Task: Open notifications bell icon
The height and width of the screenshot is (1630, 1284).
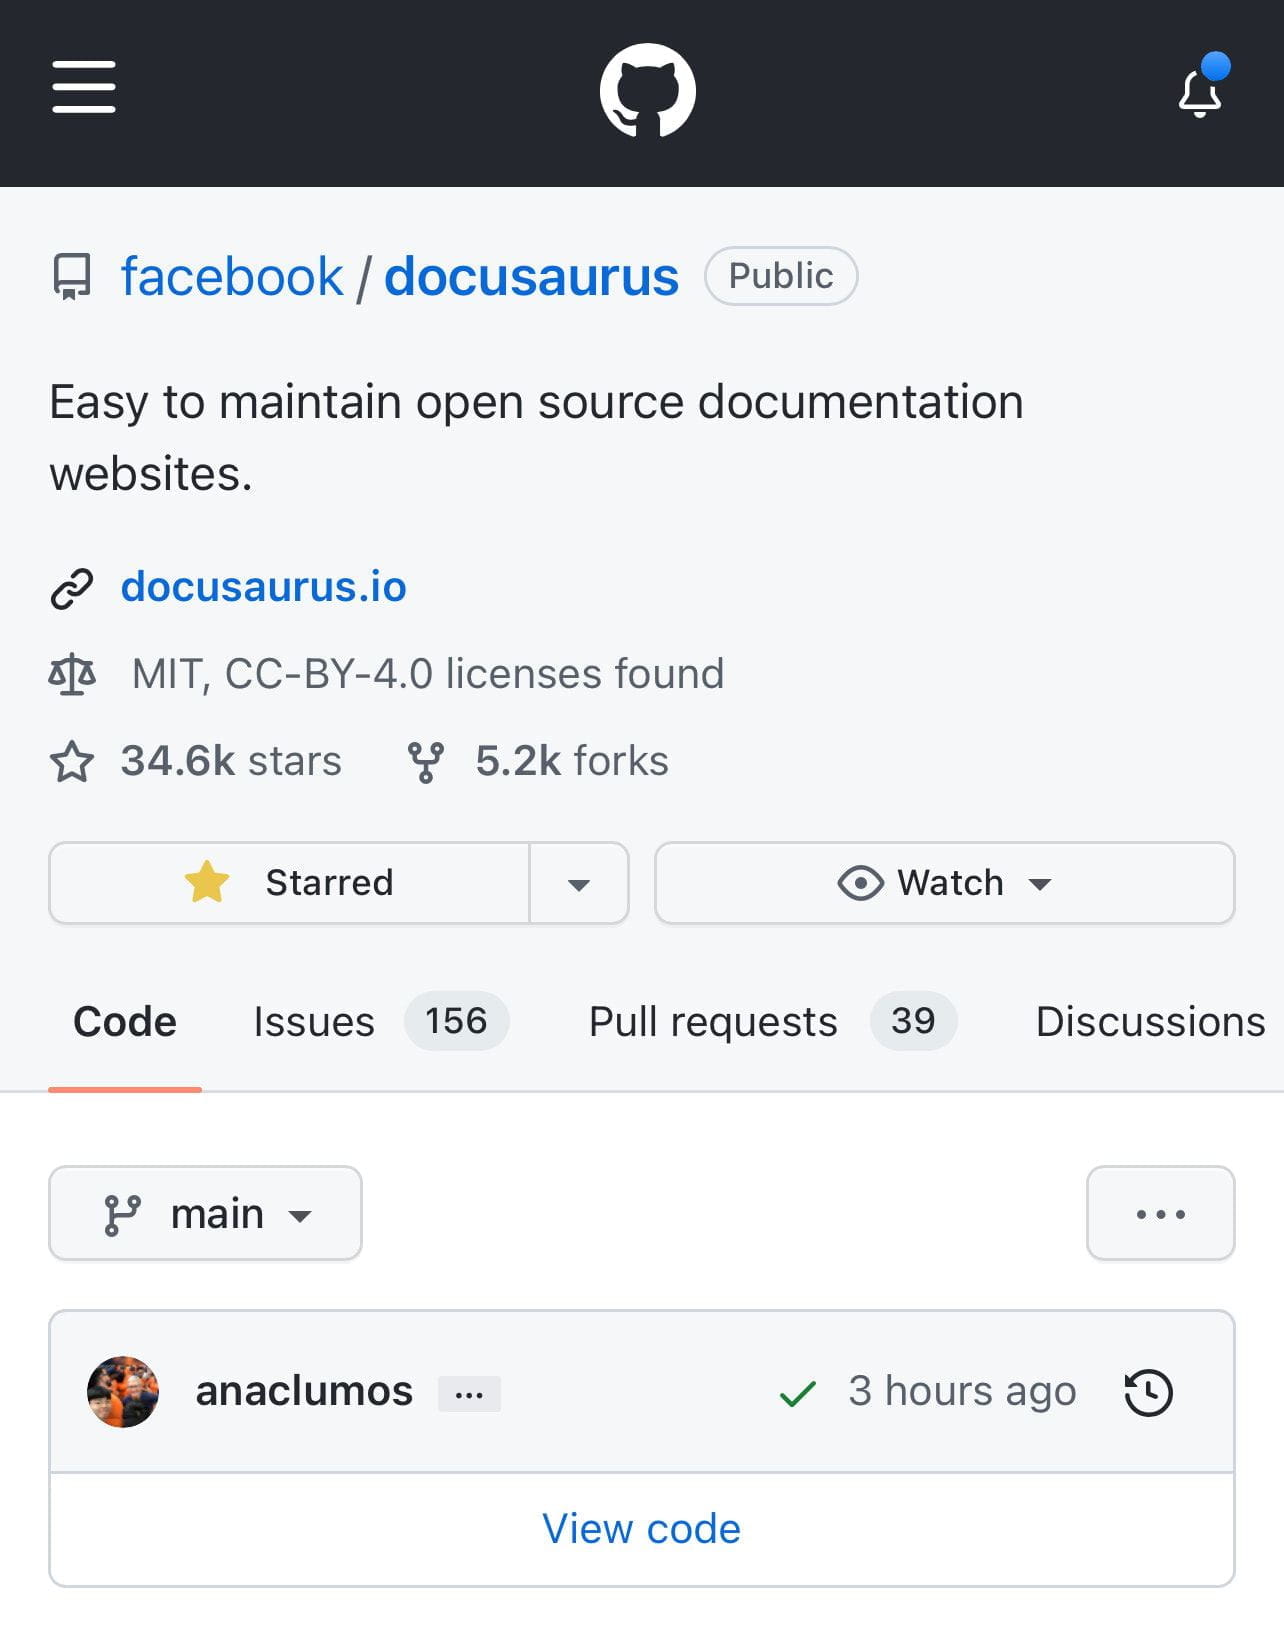Action: [1200, 93]
